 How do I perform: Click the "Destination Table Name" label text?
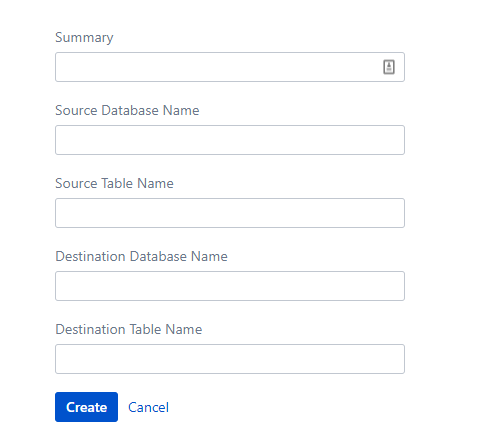[x=129, y=329]
